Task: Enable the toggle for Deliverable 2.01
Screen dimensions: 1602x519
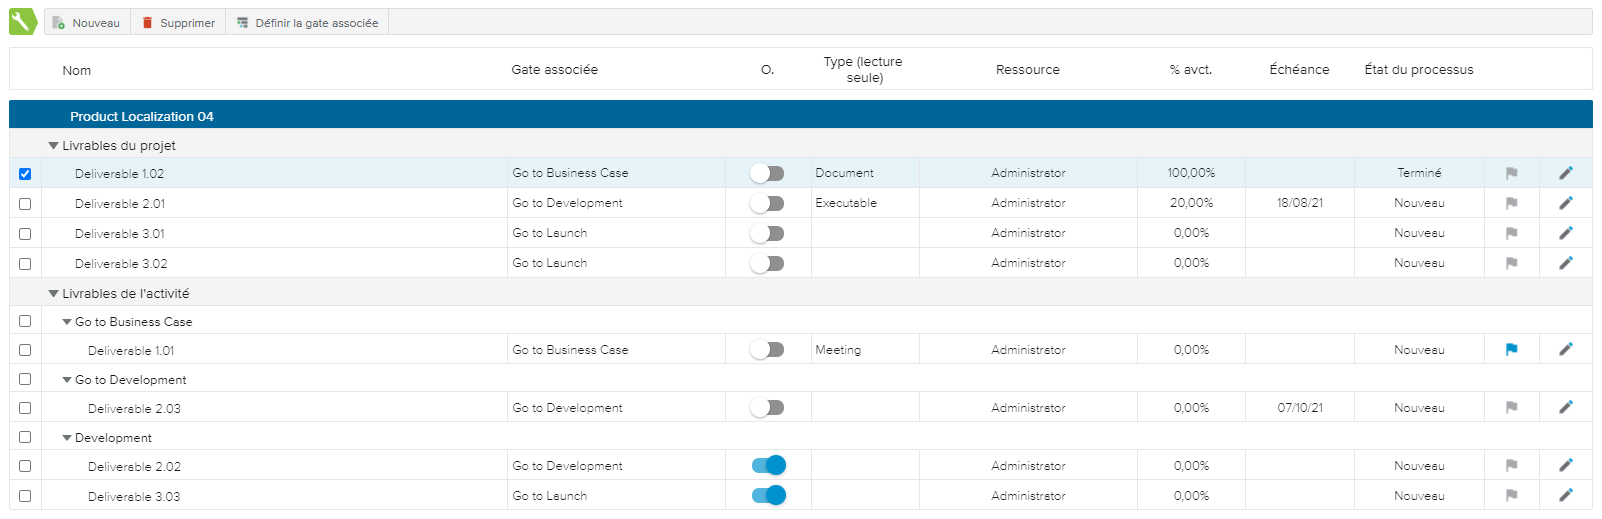Action: pyautogui.click(x=767, y=203)
